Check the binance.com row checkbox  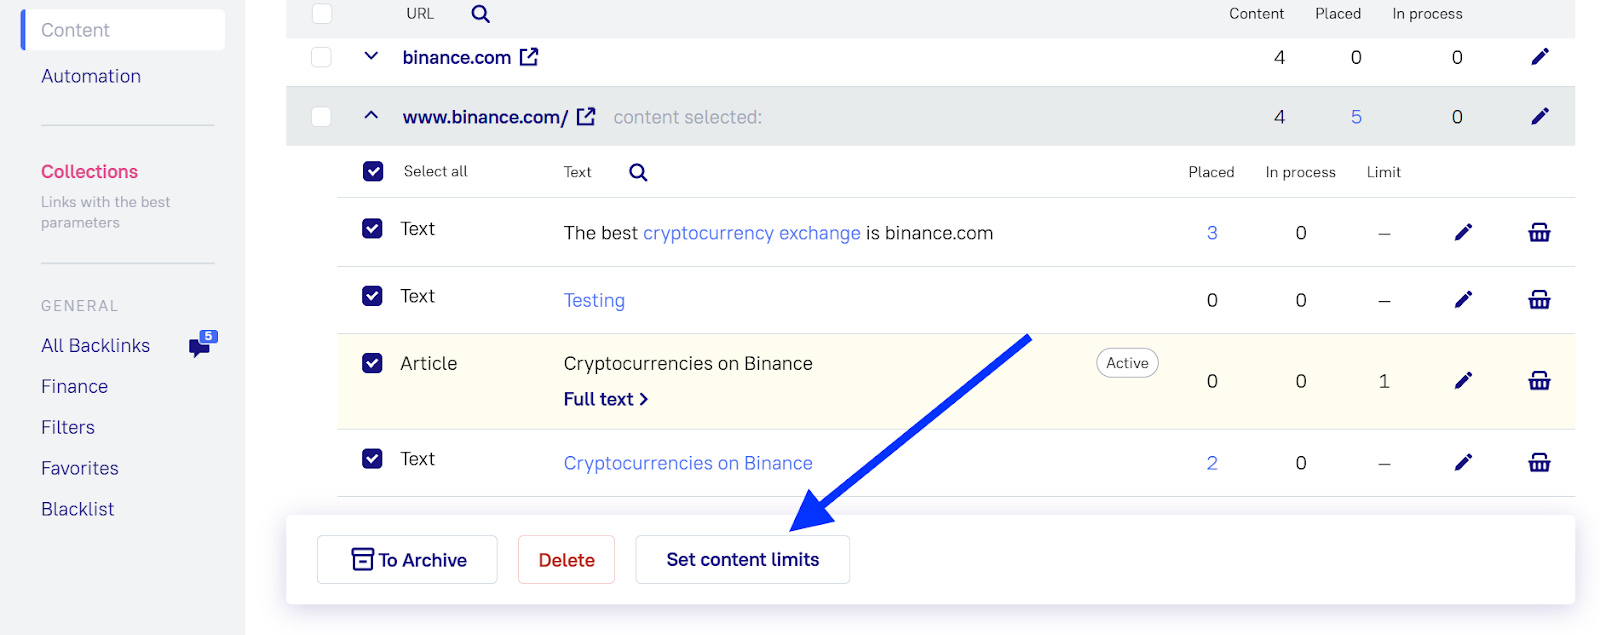321,57
